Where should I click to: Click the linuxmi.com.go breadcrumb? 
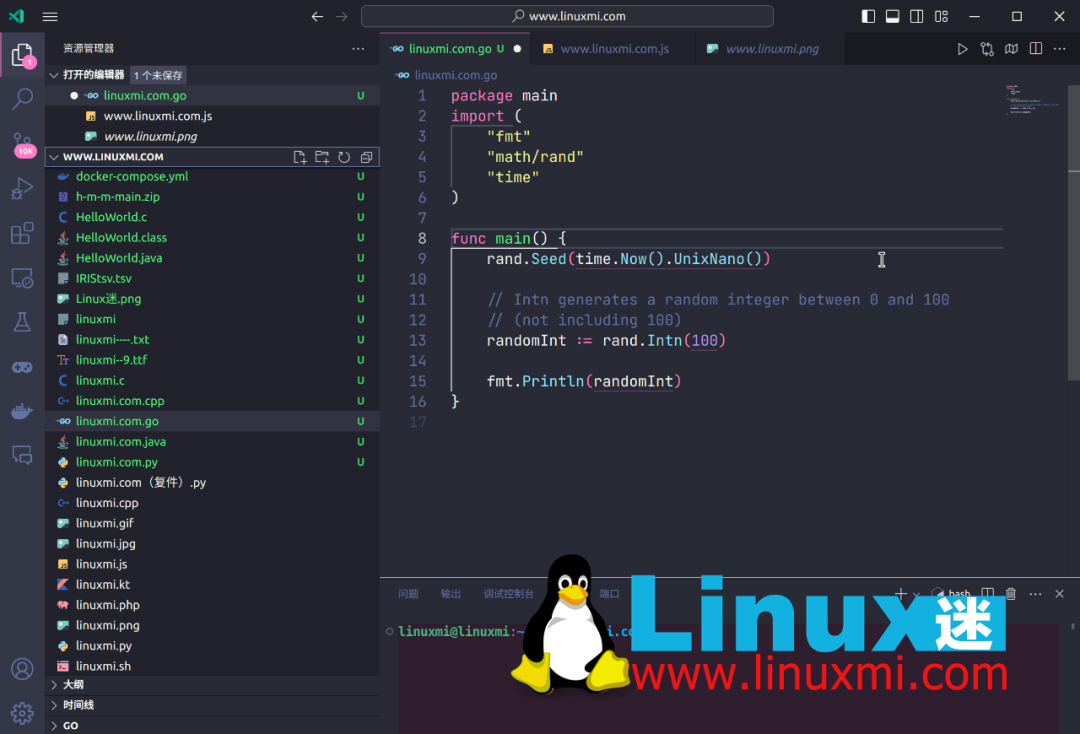coord(455,75)
